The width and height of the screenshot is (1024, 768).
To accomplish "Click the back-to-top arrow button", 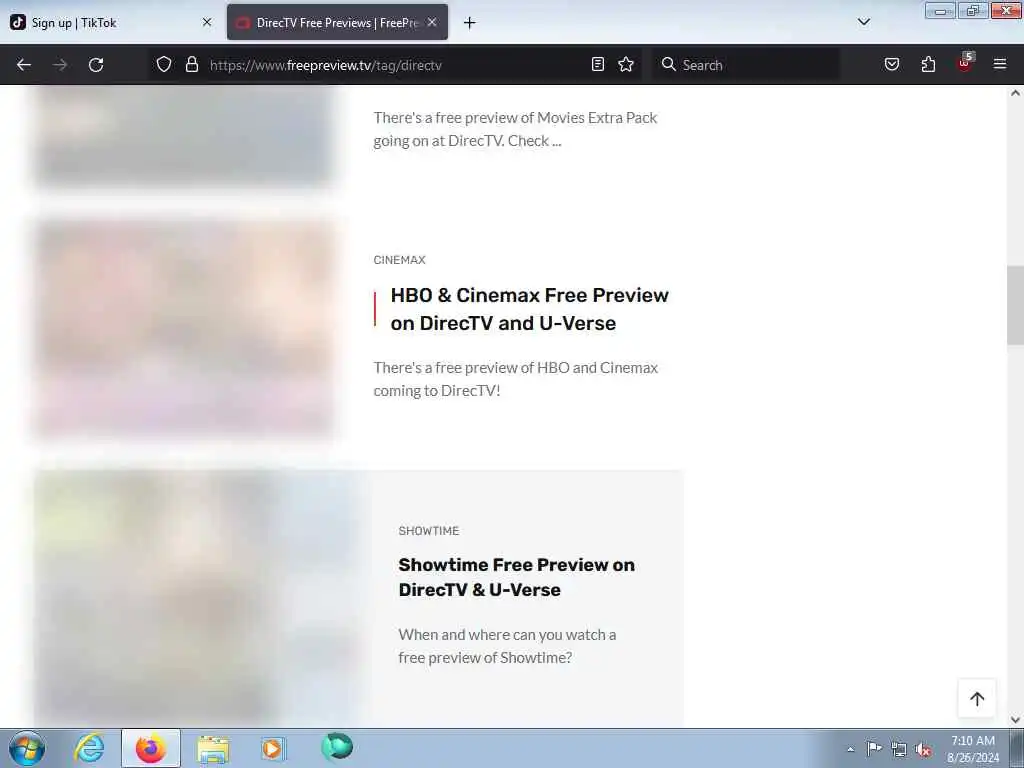I will tap(977, 699).
